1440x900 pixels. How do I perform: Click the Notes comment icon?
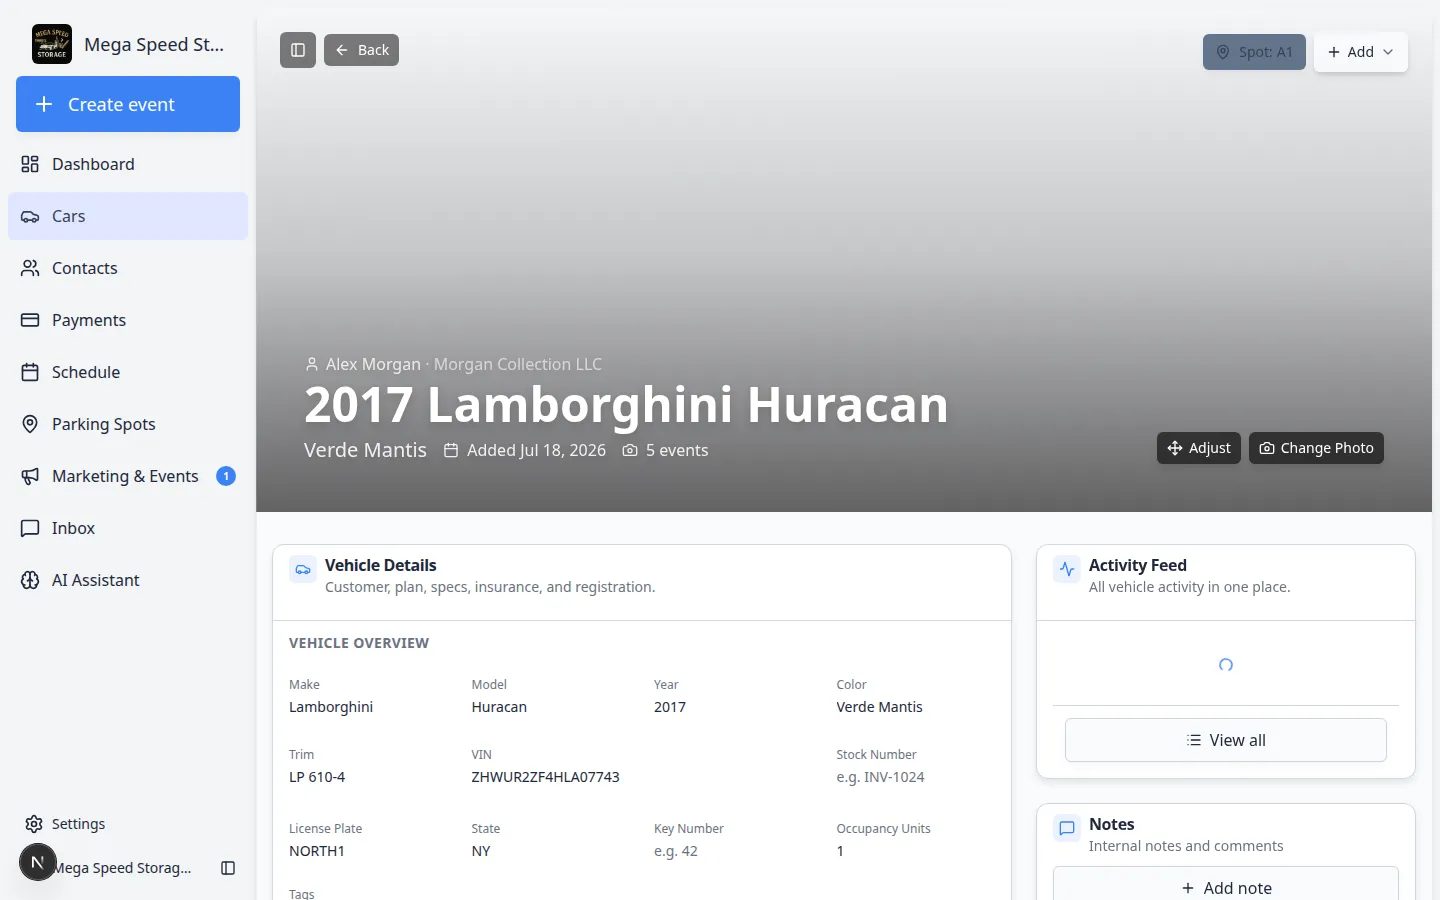pyautogui.click(x=1067, y=828)
